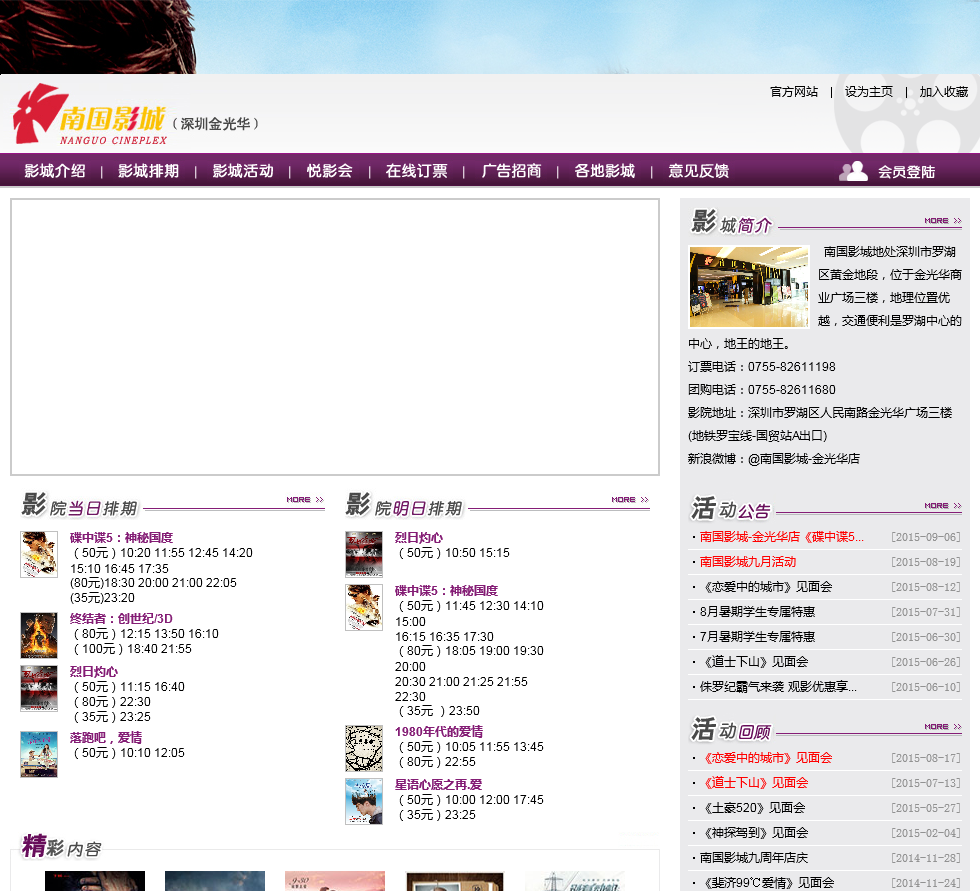Viewport: 980px width, 891px height.
Task: Open the 意见反馈 menu item
Action: pos(699,171)
